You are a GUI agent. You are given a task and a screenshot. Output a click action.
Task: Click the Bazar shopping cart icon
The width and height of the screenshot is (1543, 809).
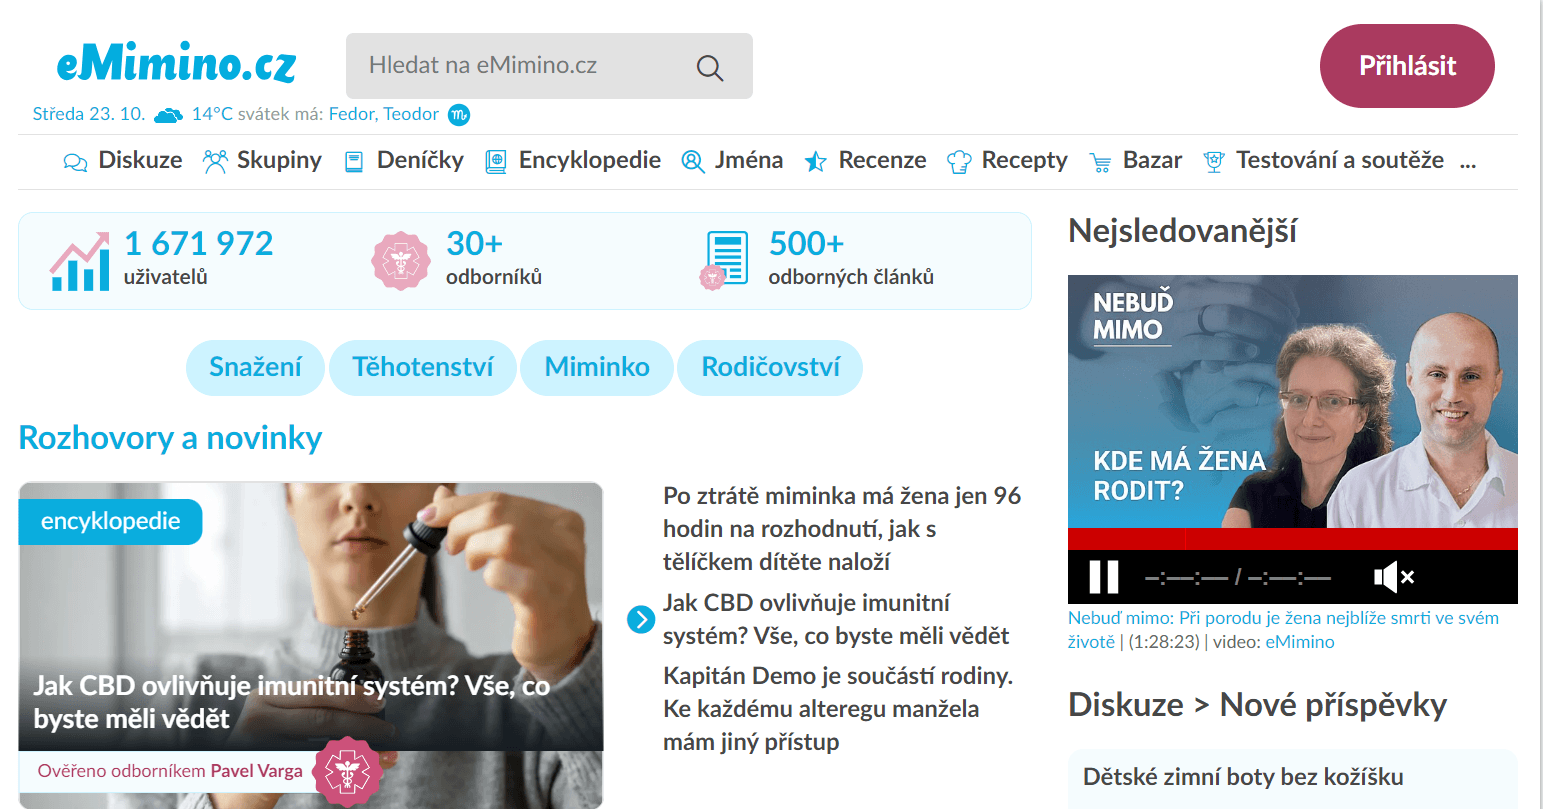tap(1100, 163)
